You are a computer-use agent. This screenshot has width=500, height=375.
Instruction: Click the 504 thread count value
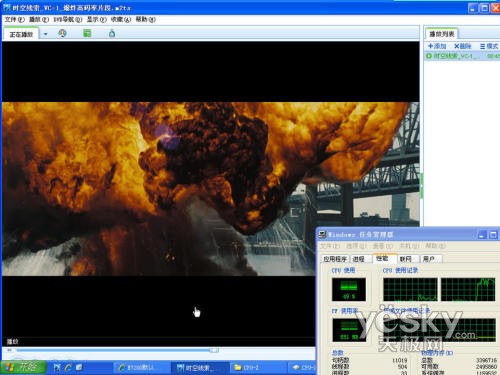402,367
